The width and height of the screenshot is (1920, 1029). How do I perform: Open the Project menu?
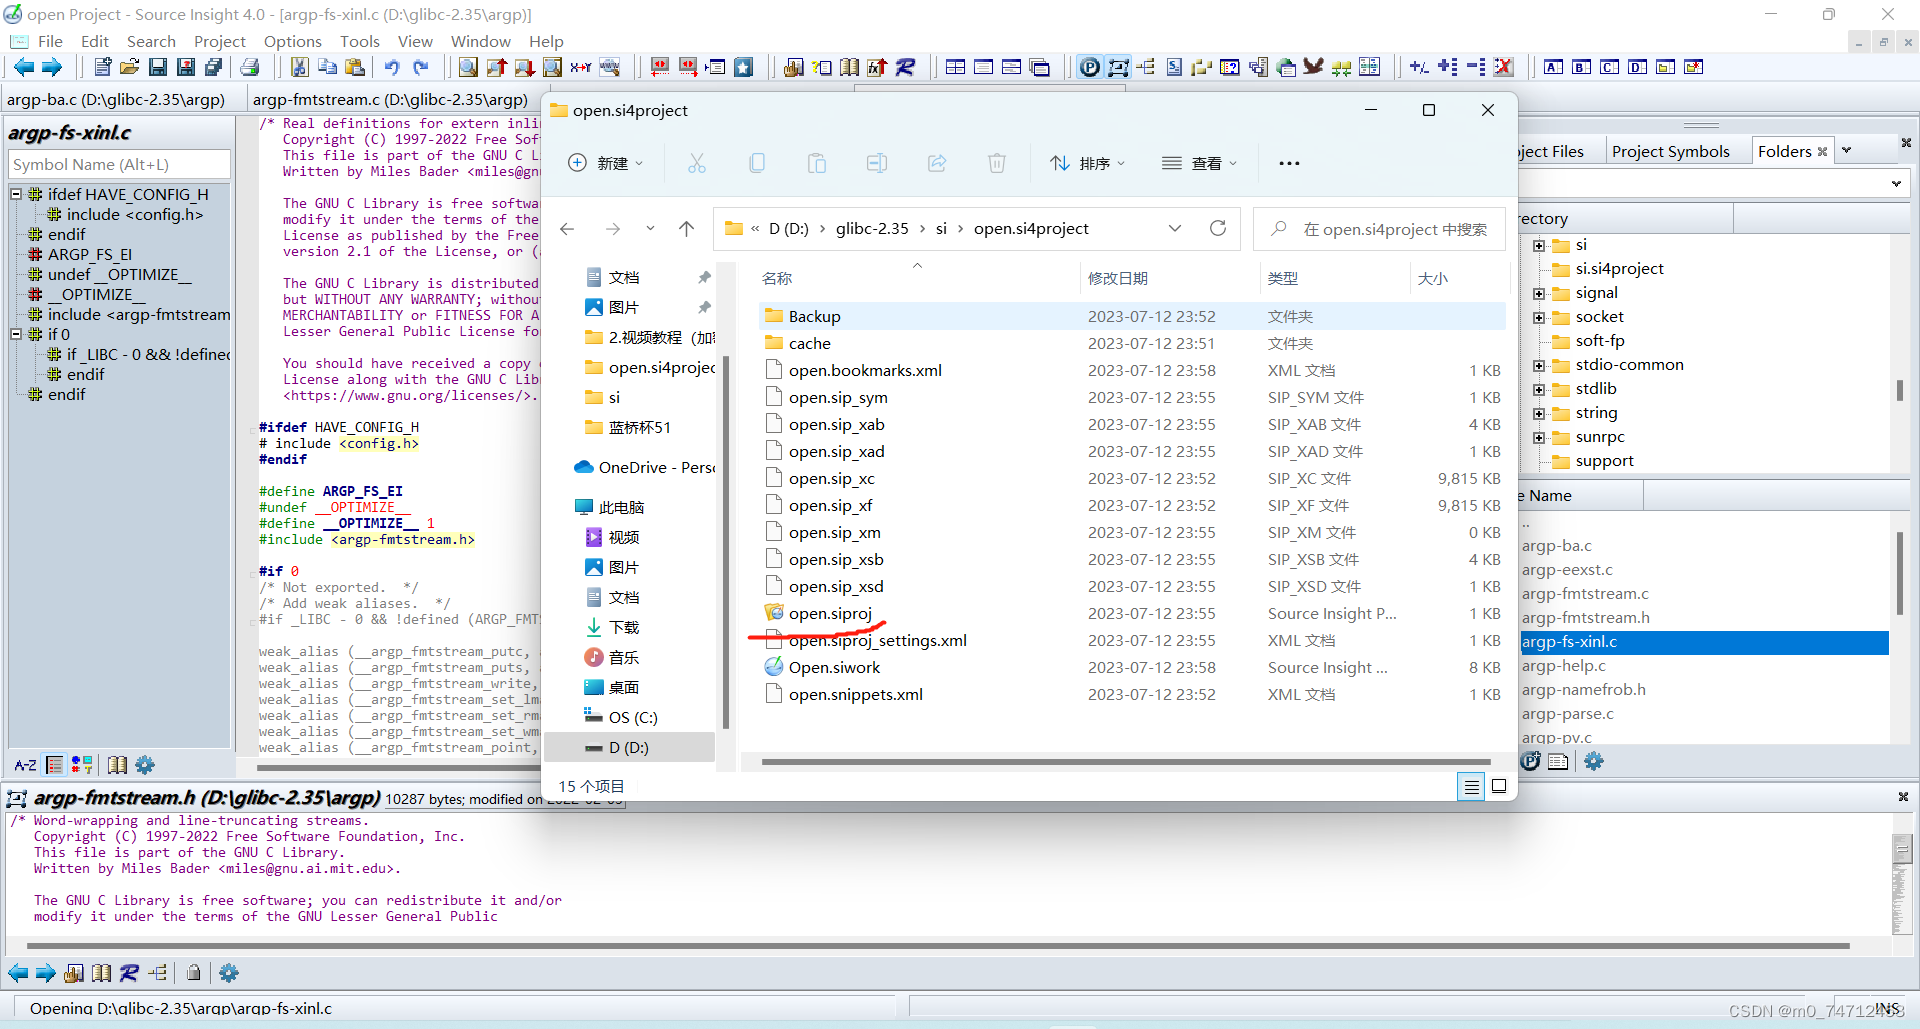[x=220, y=41]
